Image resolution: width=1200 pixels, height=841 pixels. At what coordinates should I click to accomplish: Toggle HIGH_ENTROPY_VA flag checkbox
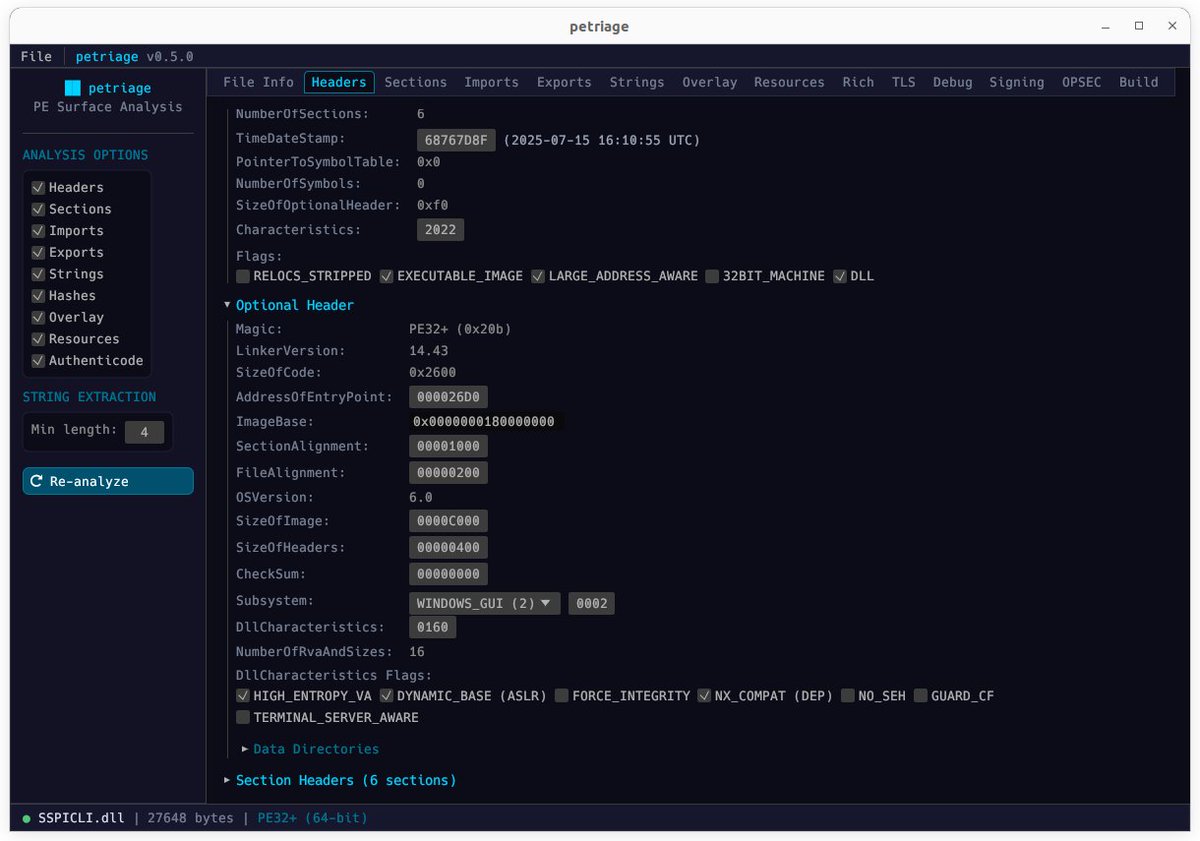pos(243,696)
